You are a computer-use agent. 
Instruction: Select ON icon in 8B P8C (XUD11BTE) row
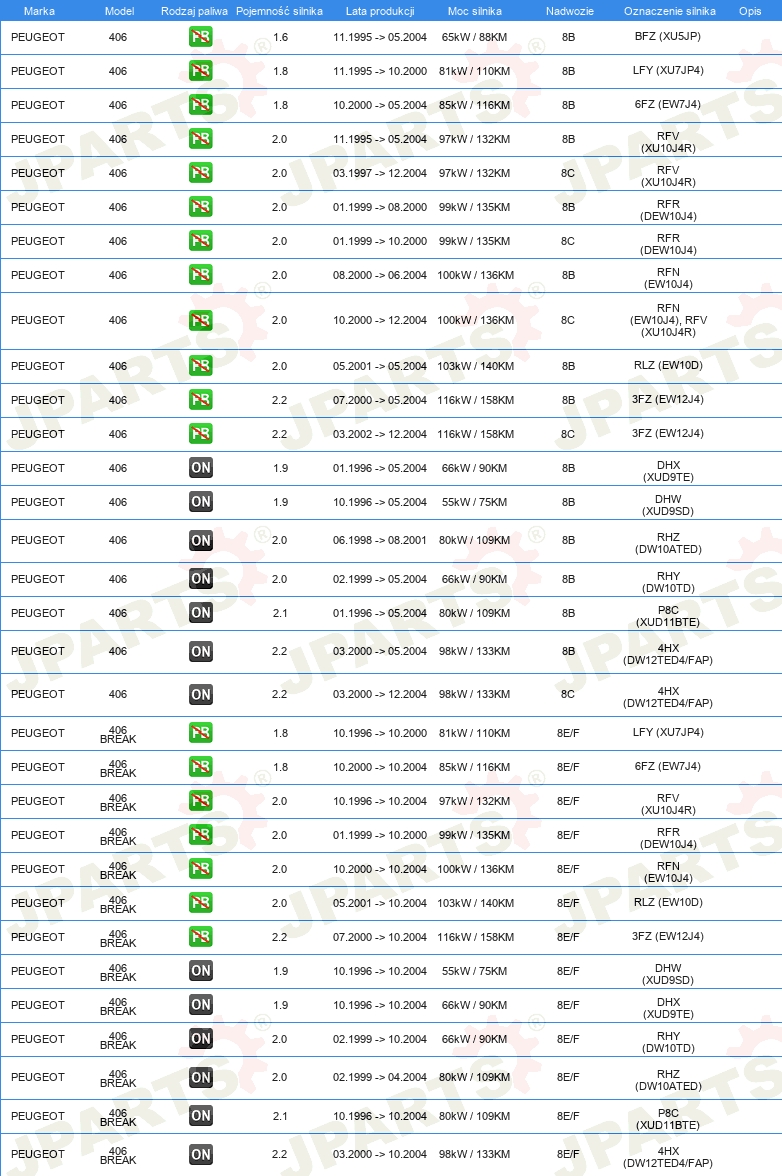pos(200,613)
